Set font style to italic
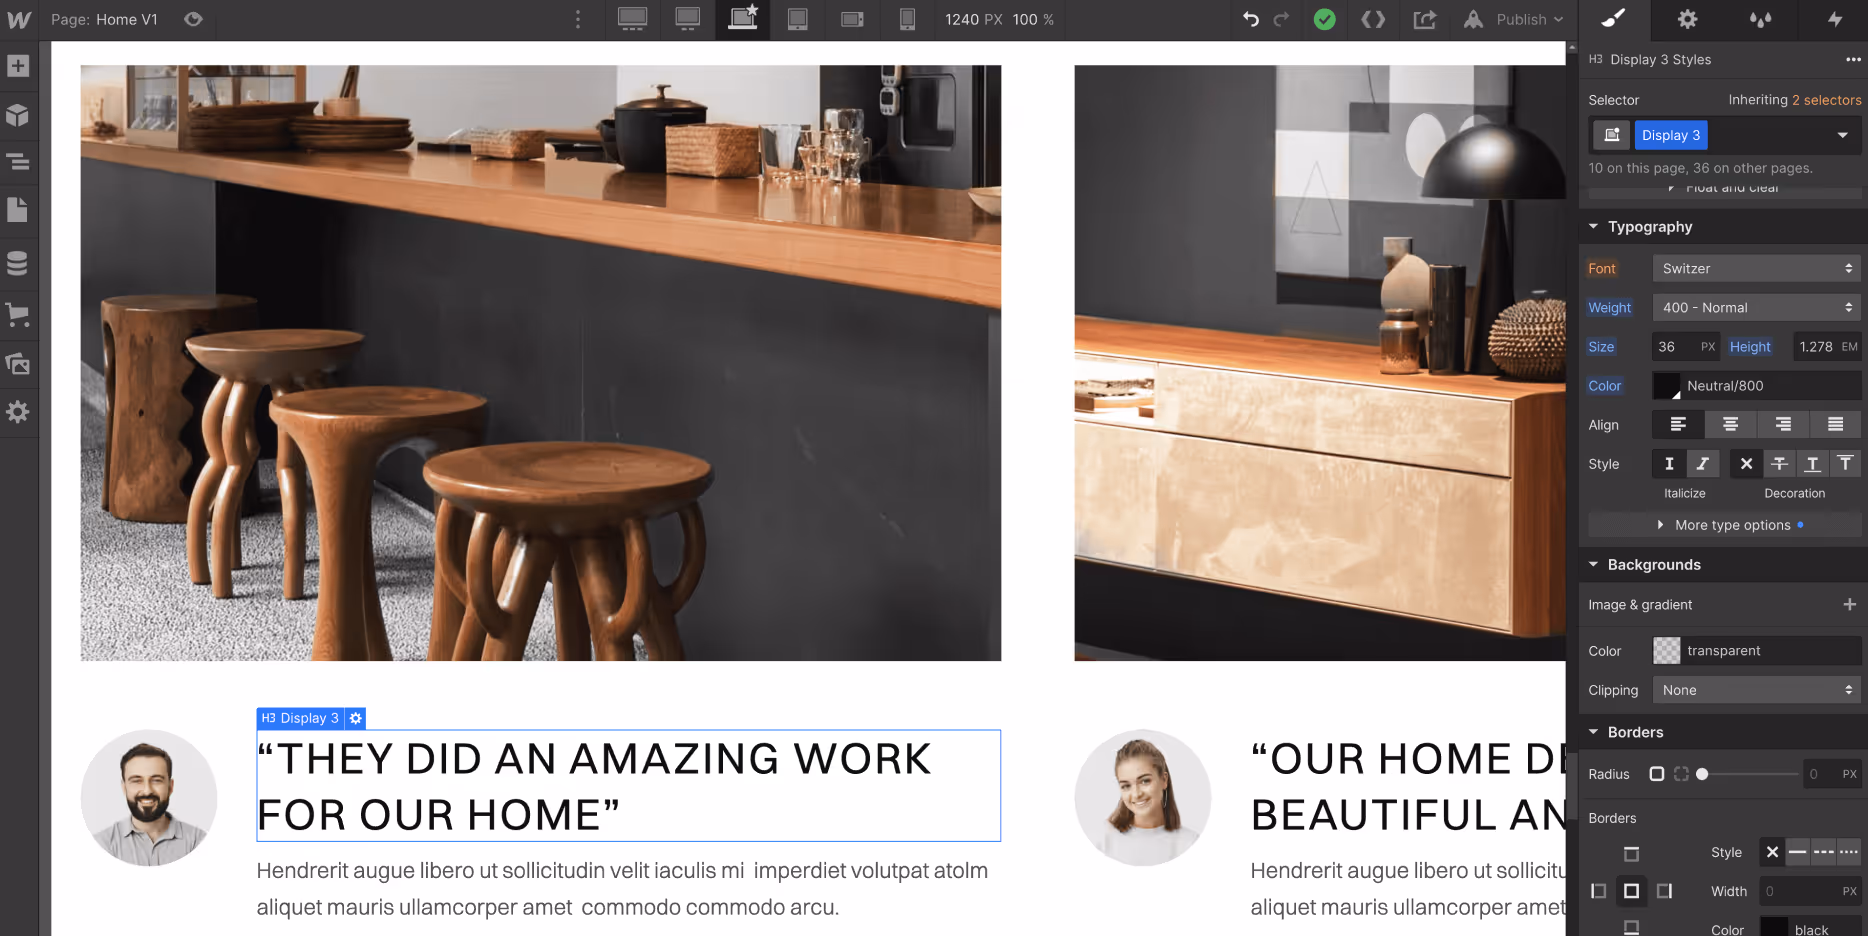 click(x=1702, y=464)
